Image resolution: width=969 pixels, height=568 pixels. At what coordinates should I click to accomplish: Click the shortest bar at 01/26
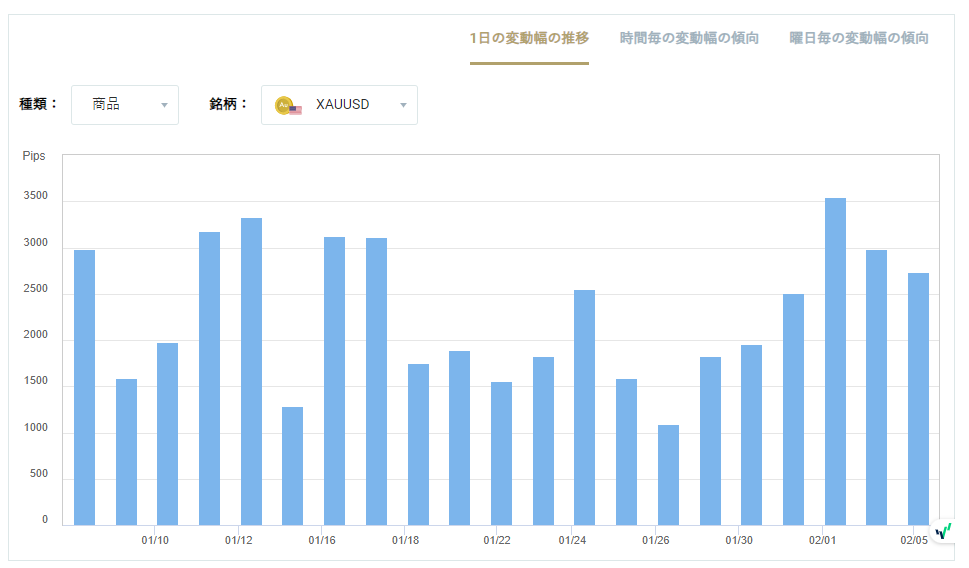pyautogui.click(x=669, y=475)
